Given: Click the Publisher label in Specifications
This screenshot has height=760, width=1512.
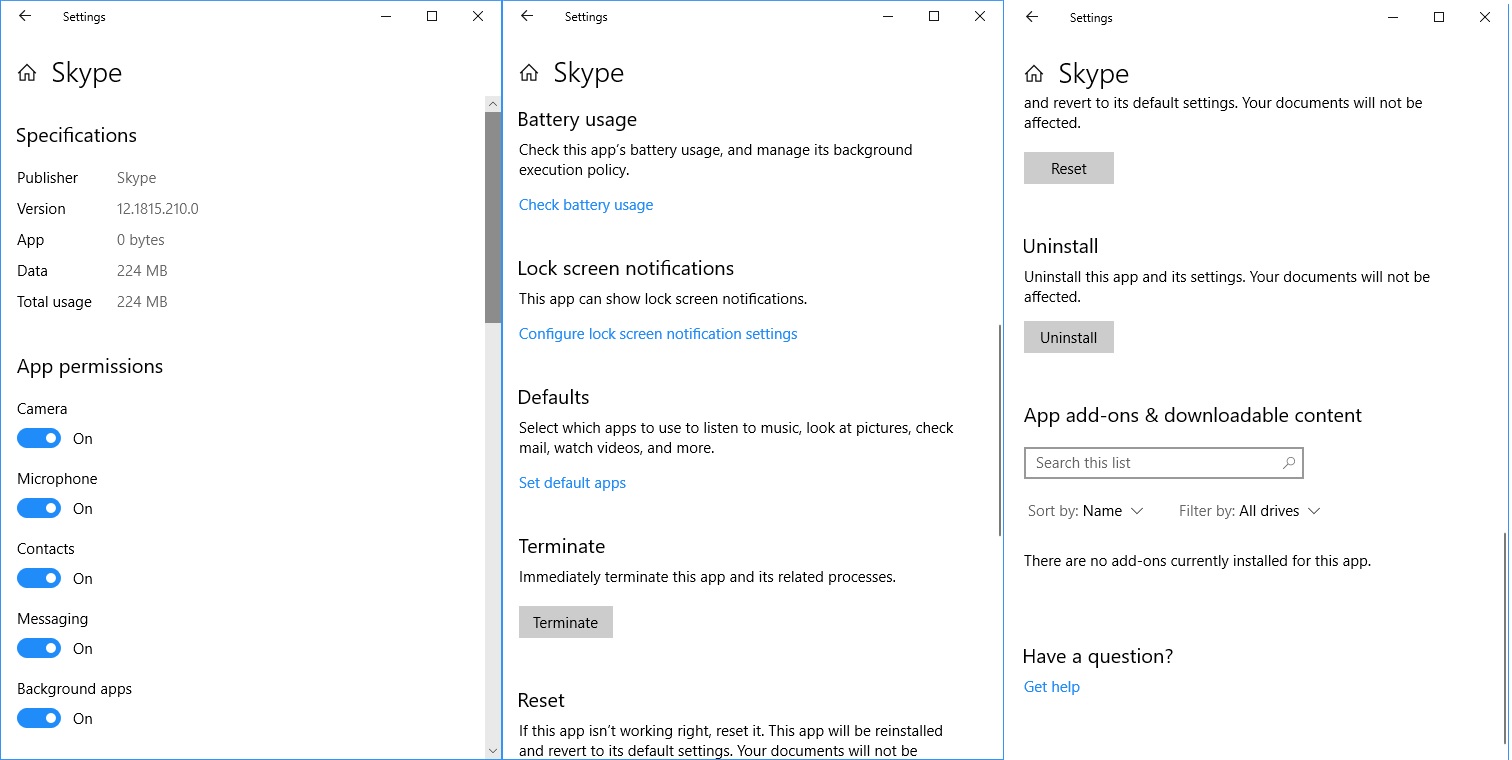Looking at the screenshot, I should coord(47,178).
